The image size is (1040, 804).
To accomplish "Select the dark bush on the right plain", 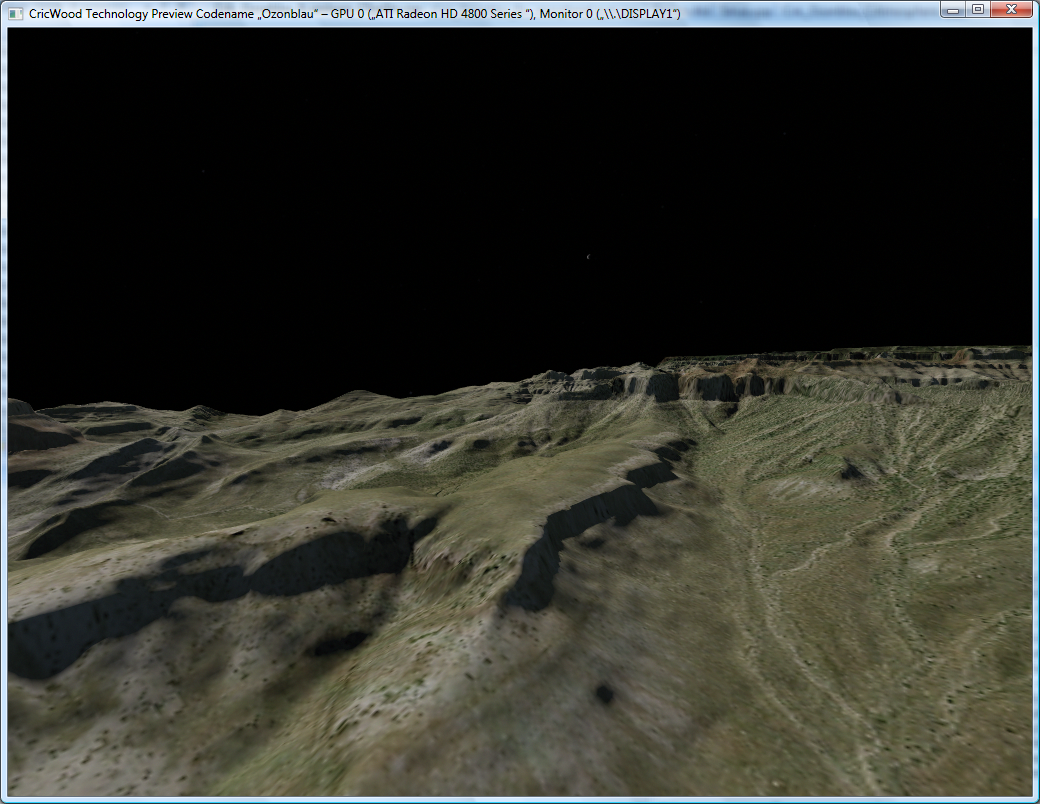I will 850,470.
